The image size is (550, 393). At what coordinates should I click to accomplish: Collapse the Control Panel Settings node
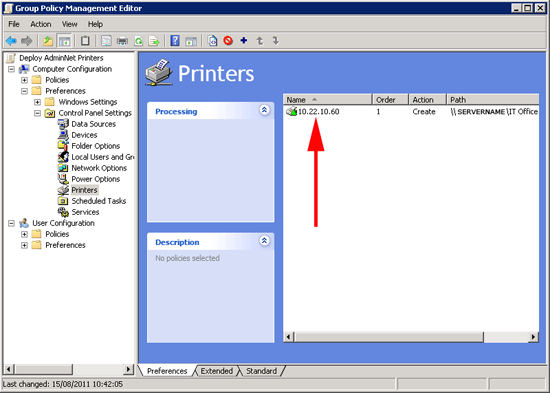click(37, 113)
